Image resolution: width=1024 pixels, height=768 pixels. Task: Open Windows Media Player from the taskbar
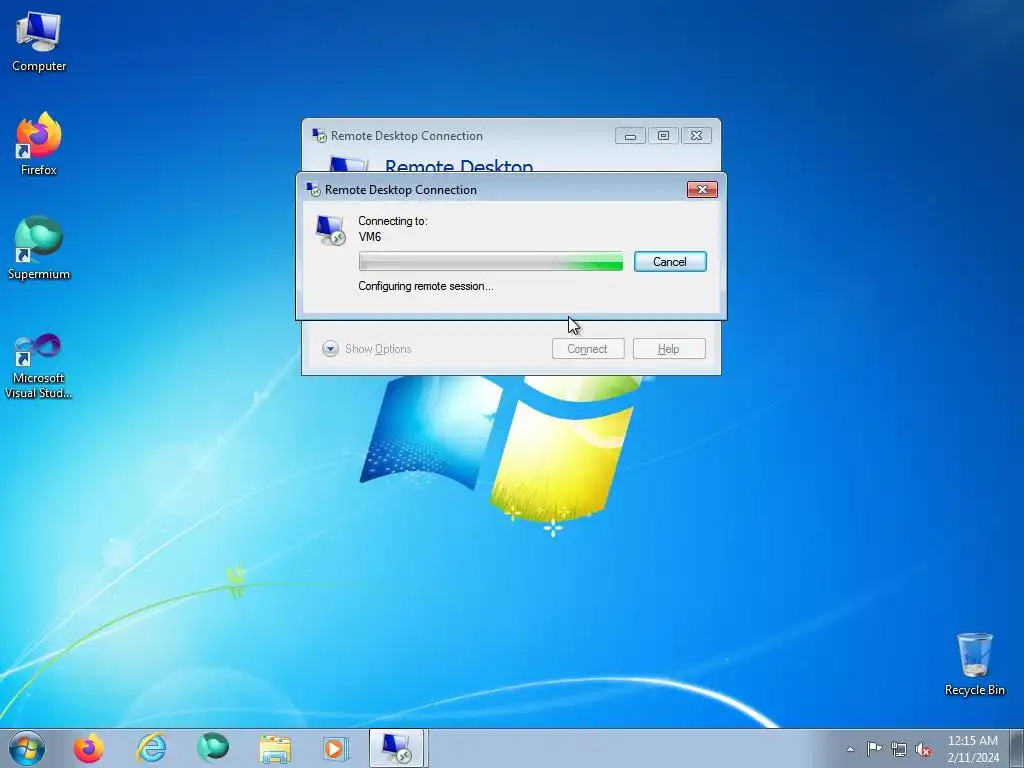(x=336, y=748)
